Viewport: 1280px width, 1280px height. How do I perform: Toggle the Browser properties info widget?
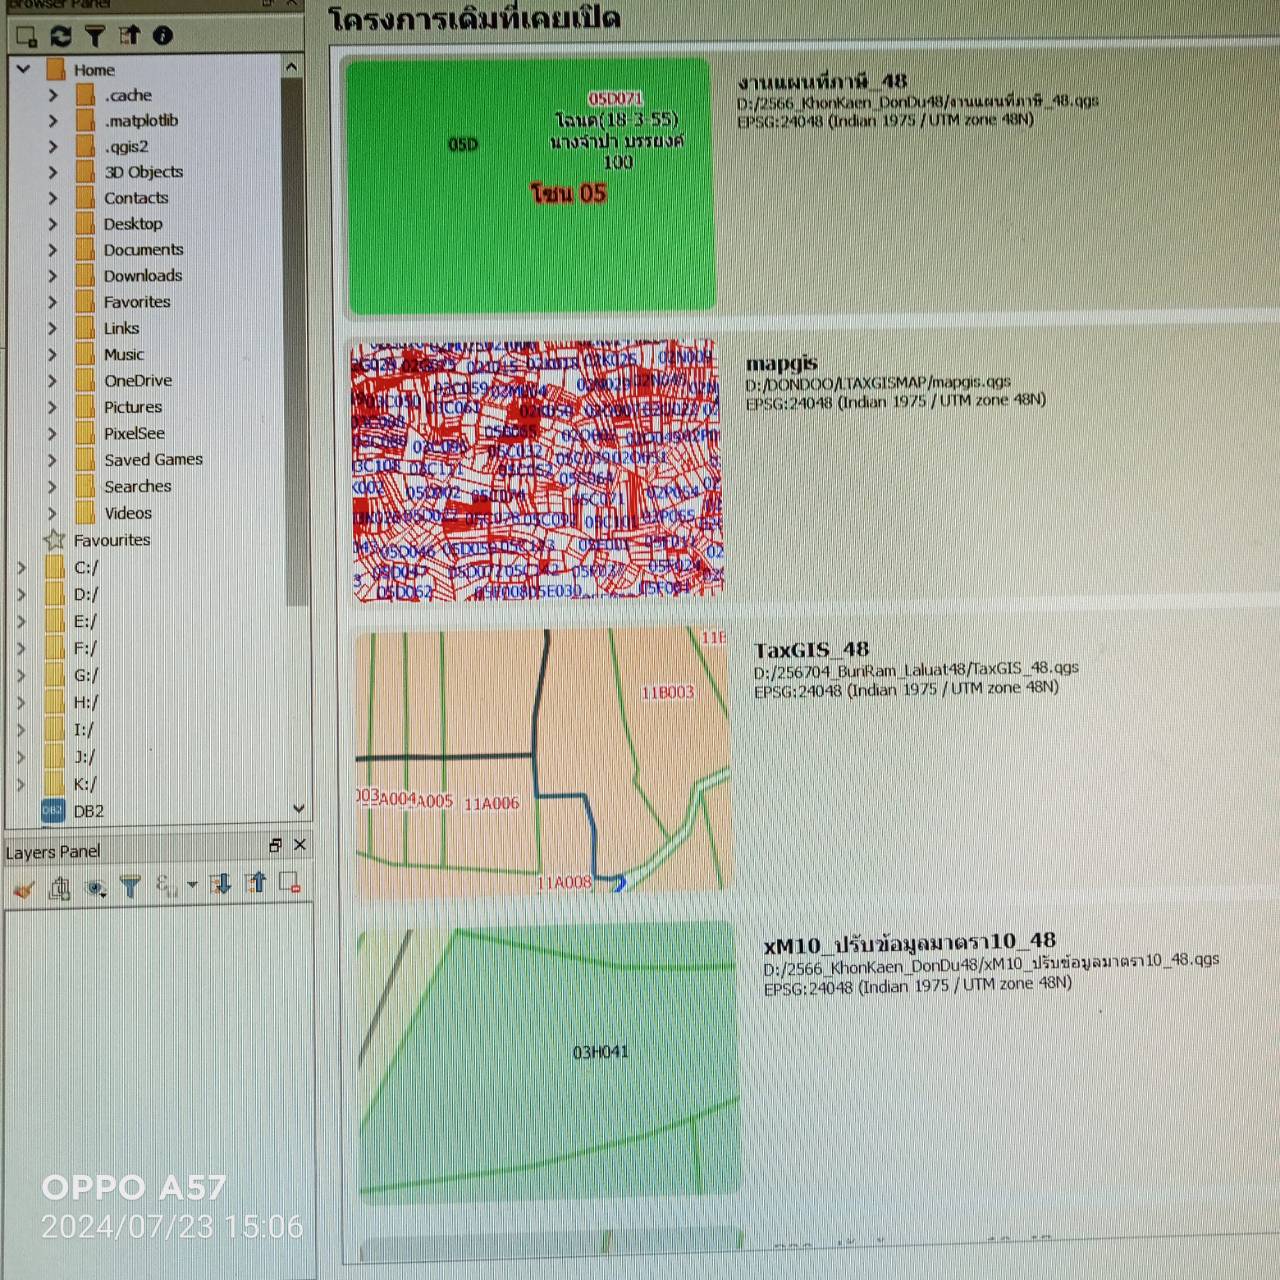[x=163, y=37]
